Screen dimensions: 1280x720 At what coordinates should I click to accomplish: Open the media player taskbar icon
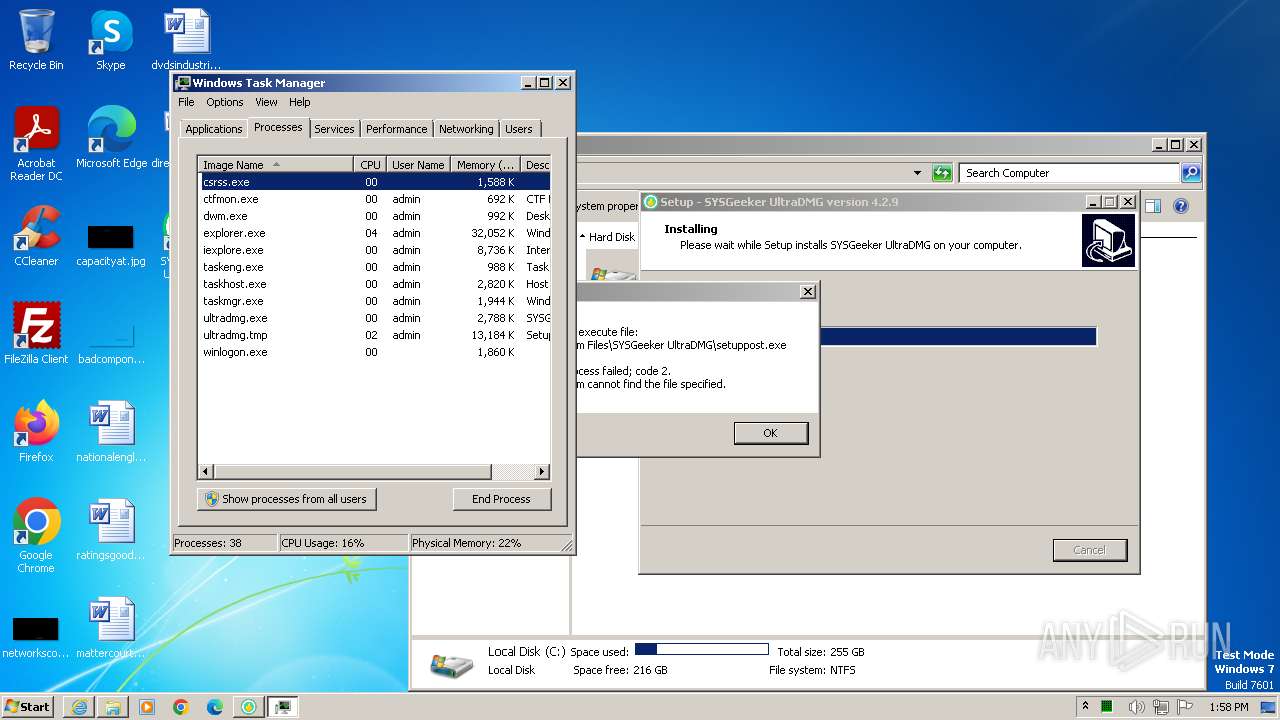pyautogui.click(x=147, y=707)
